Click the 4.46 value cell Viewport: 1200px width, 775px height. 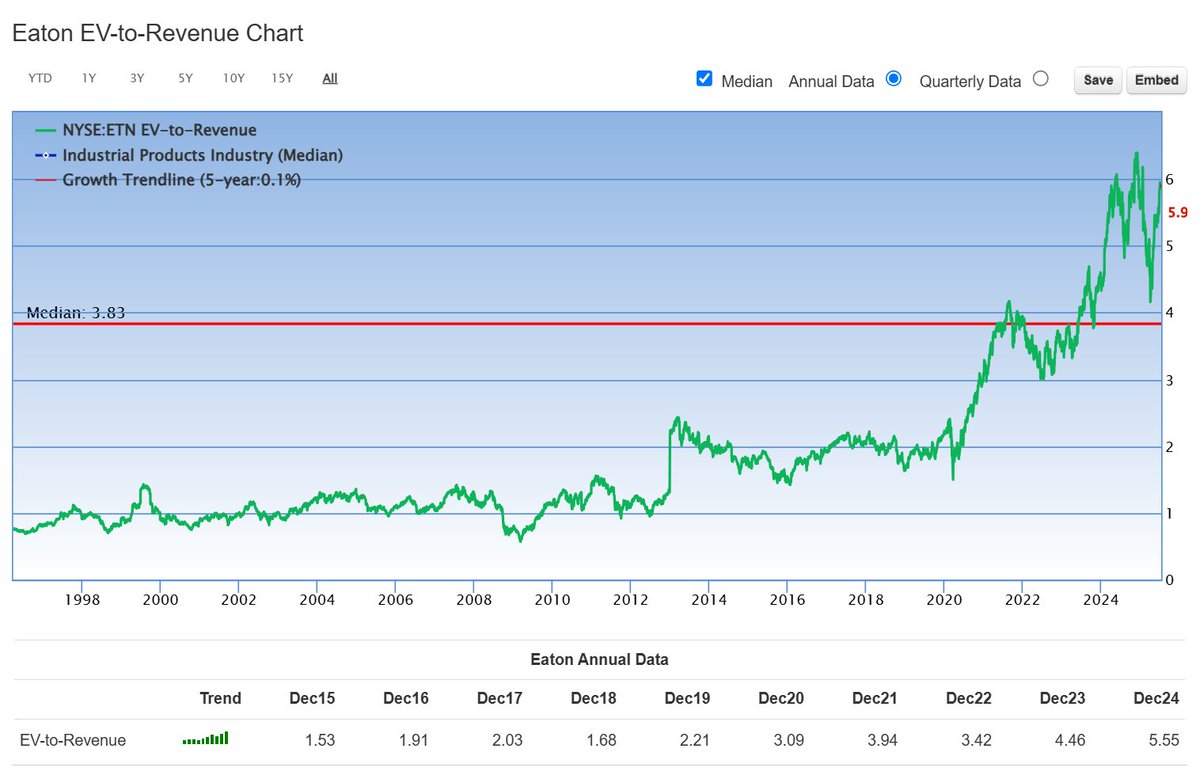pyautogui.click(x=1070, y=740)
